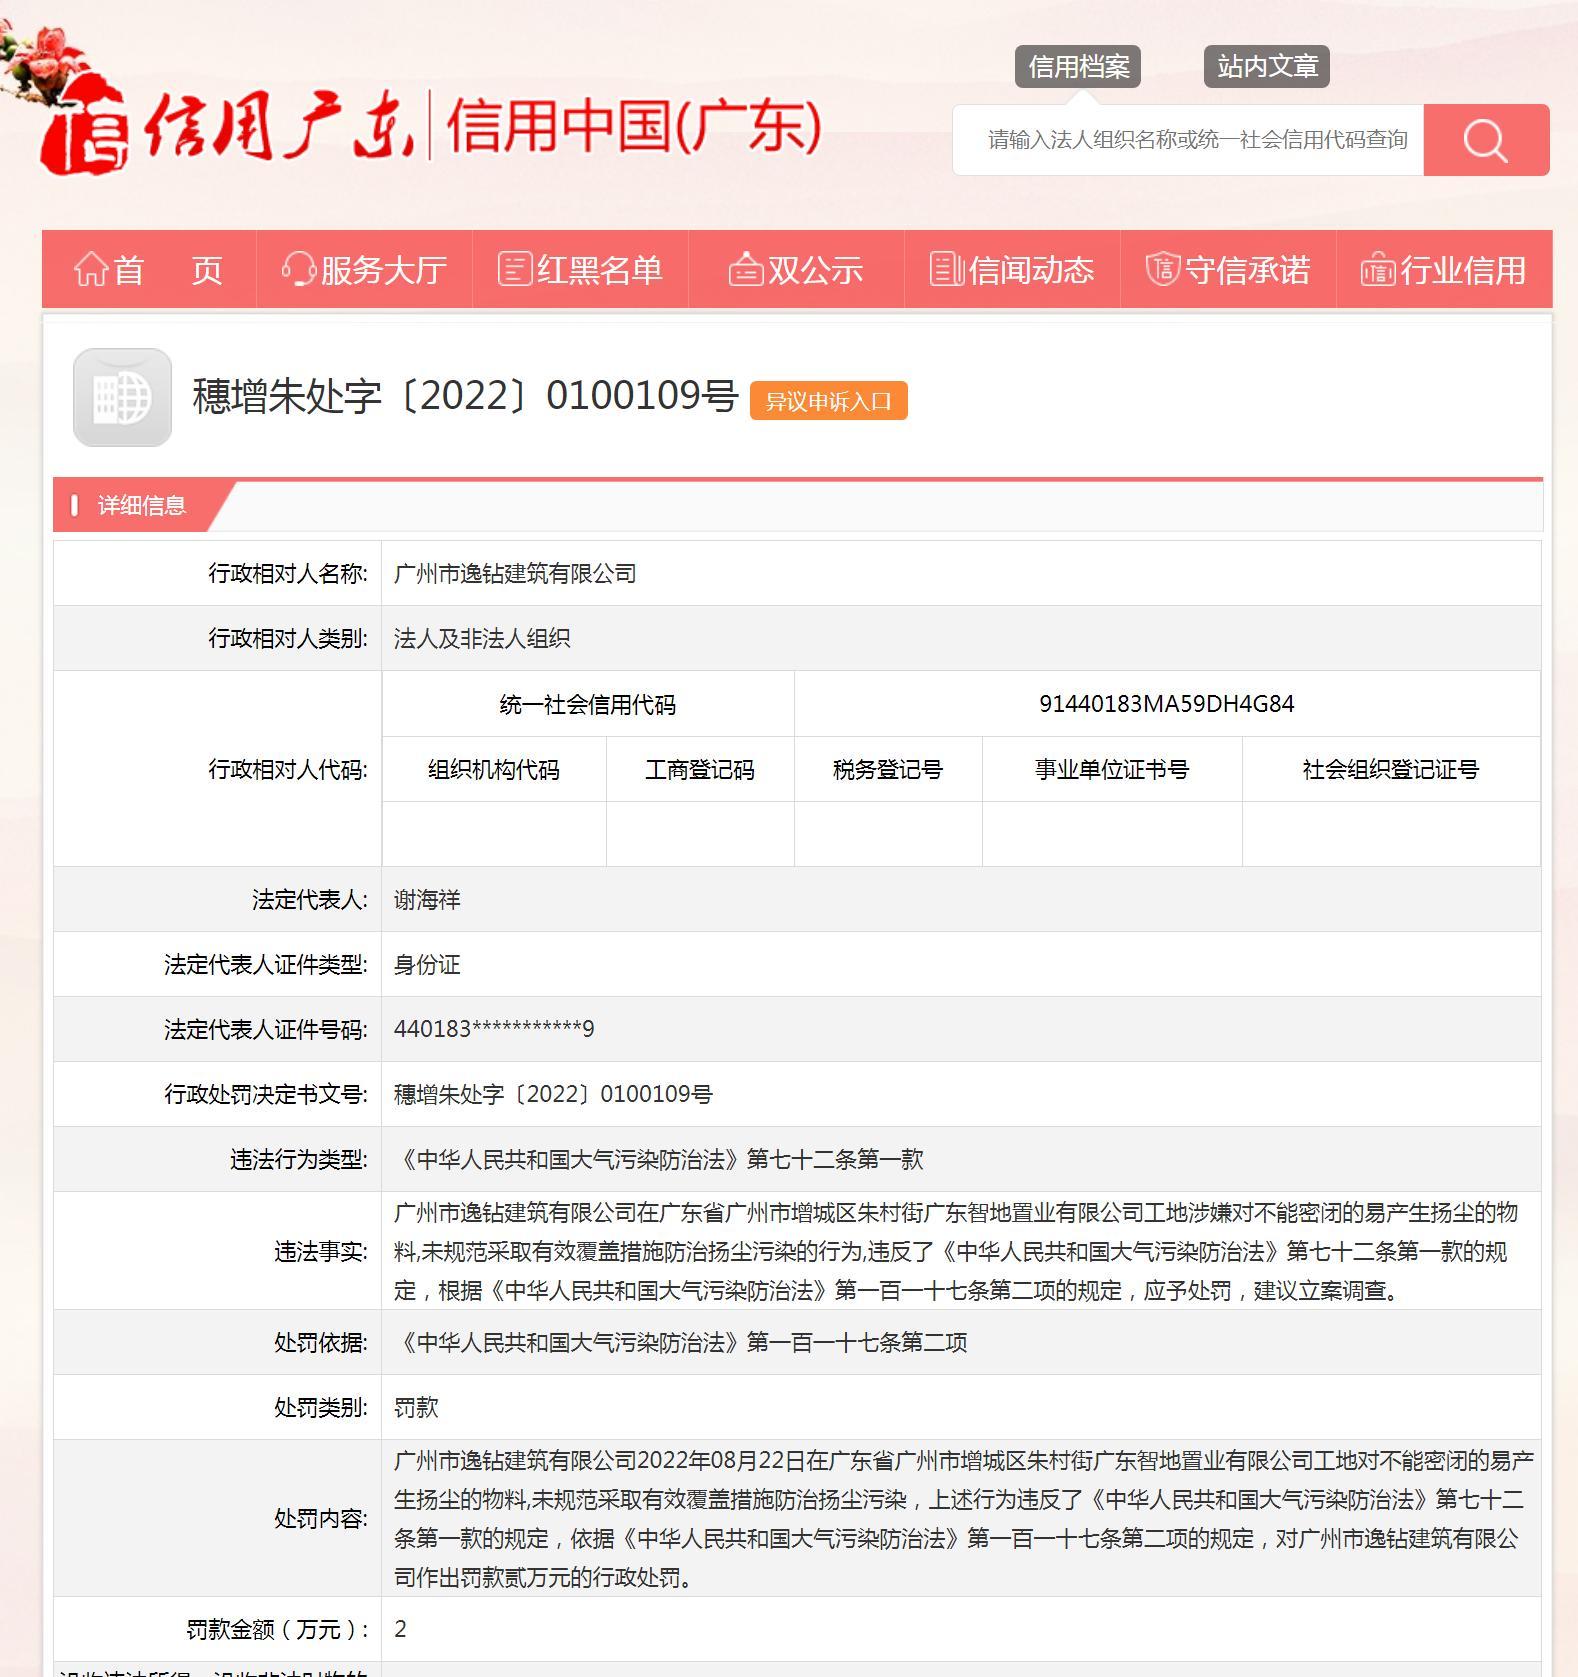Viewport: 1578px width, 1677px height.
Task: Open the 红黑名单 menu item
Action: 580,269
